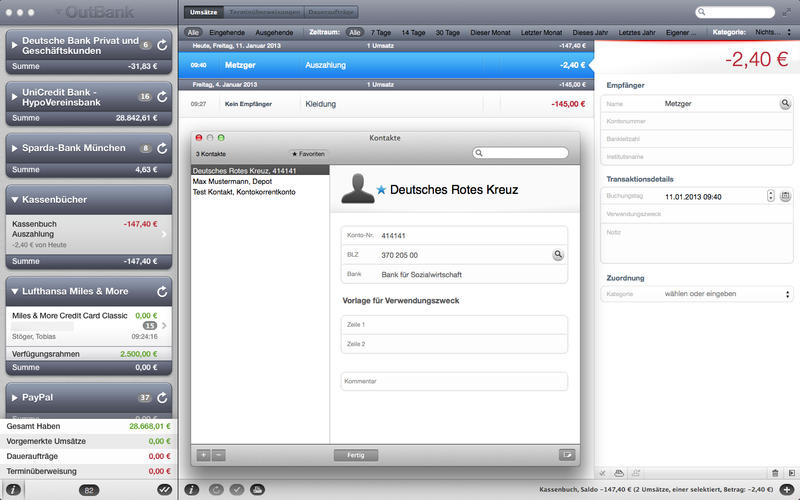Collapse detail pane with sidebar toggle icon
This screenshot has height=500, width=800.
click(792, 473)
